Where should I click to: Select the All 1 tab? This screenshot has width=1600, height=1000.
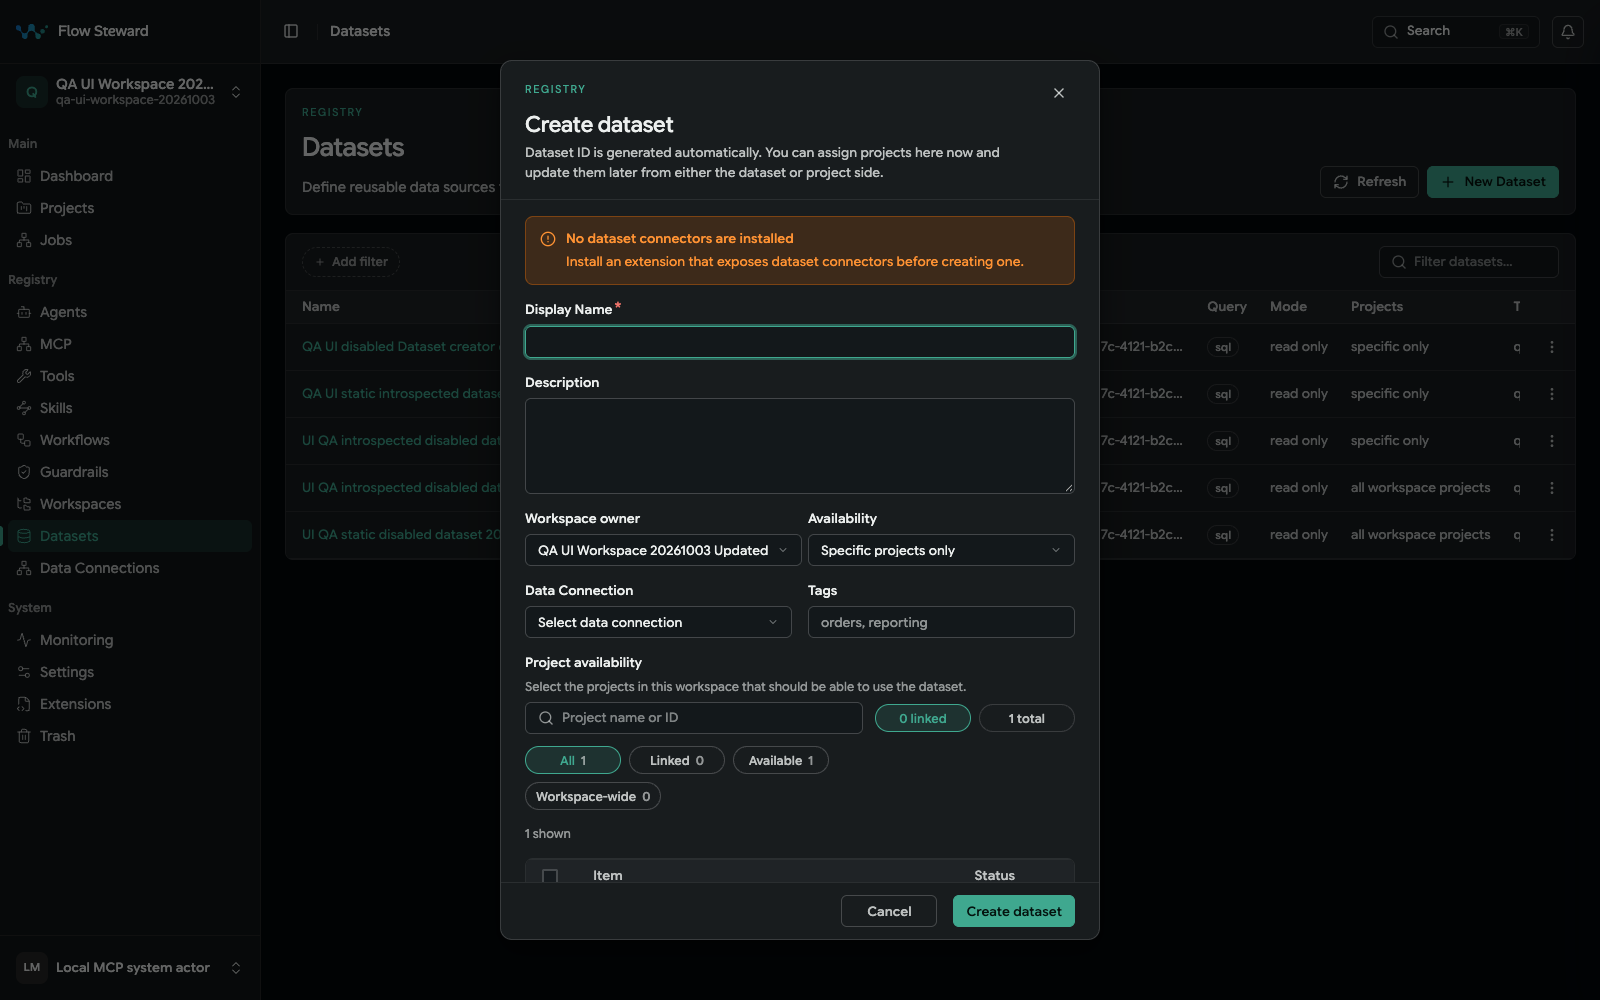tap(573, 760)
